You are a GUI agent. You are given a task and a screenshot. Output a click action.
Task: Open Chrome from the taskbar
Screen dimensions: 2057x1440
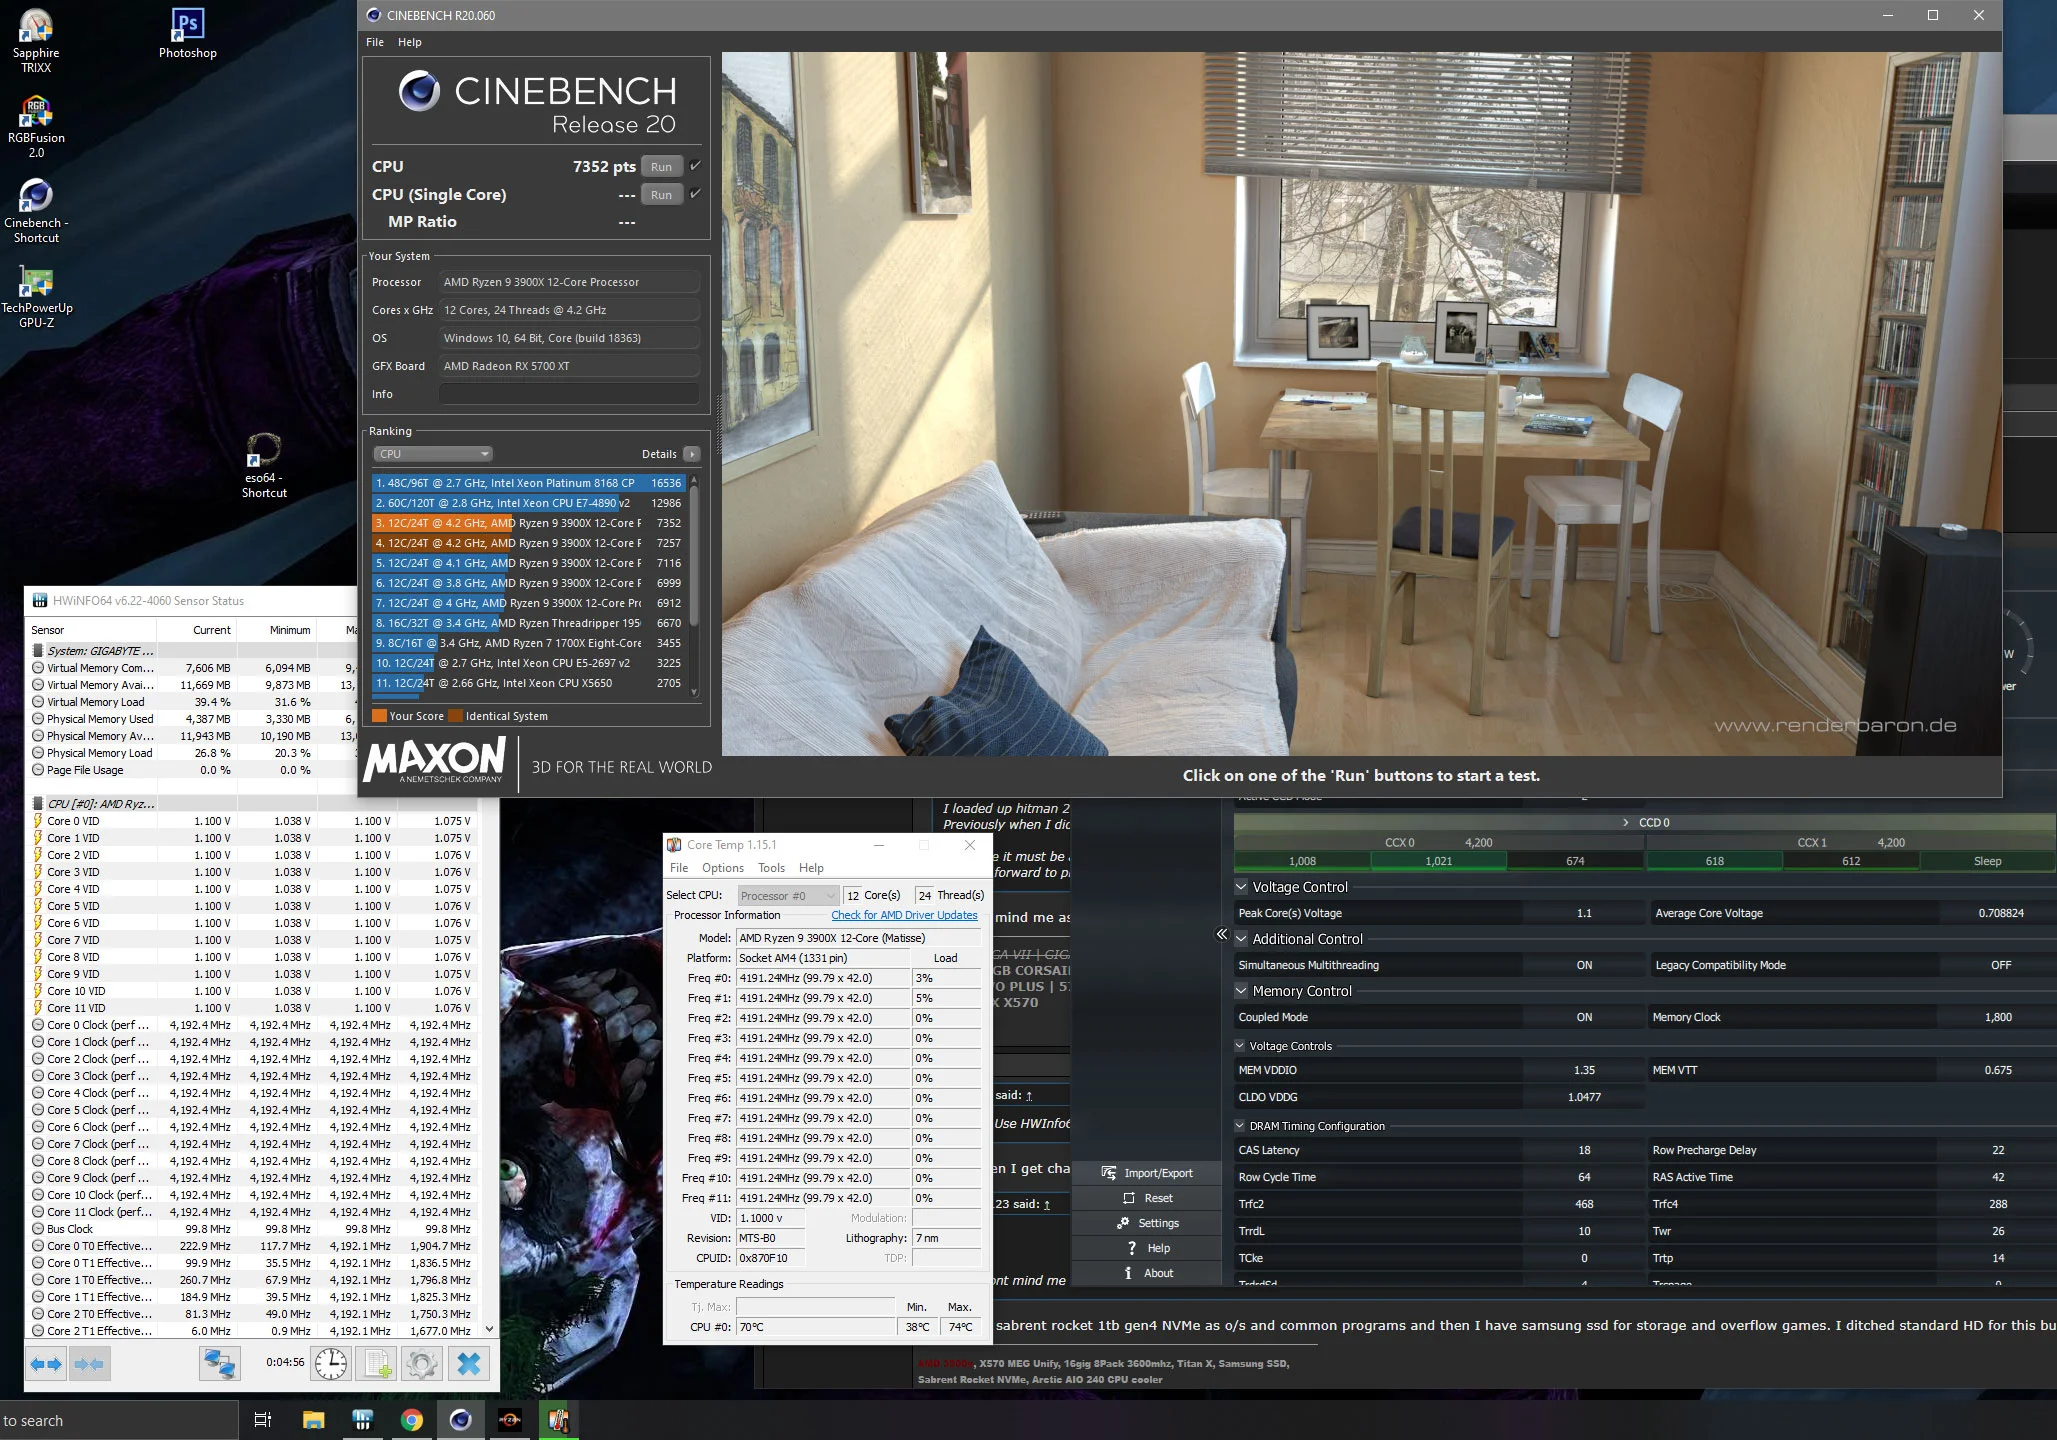tap(411, 1420)
